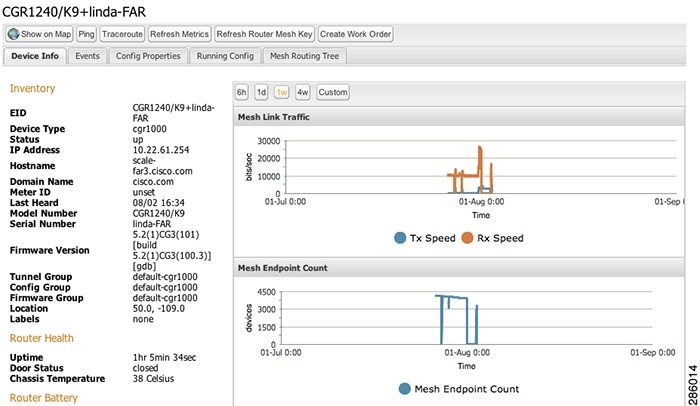Click Refresh Router Mesh Key
The image size is (700, 406).
(264, 34)
